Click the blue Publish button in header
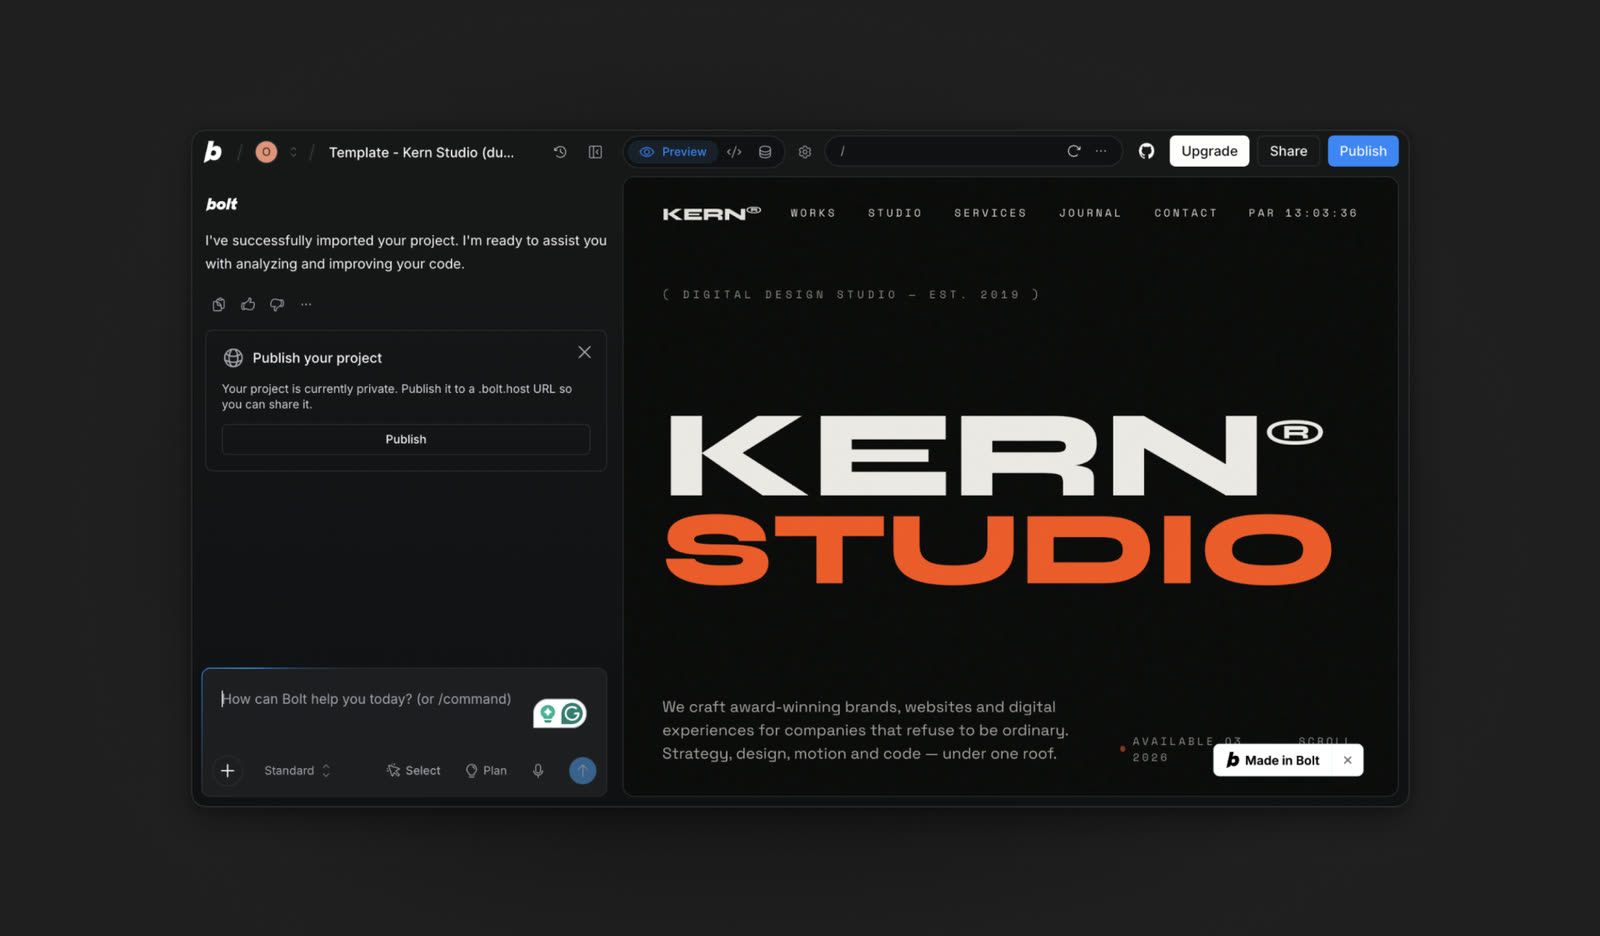The width and height of the screenshot is (1600, 936). (x=1363, y=151)
